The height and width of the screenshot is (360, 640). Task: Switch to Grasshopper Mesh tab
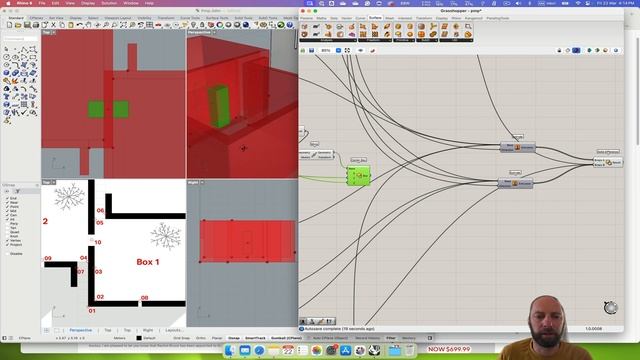pyautogui.click(x=389, y=18)
